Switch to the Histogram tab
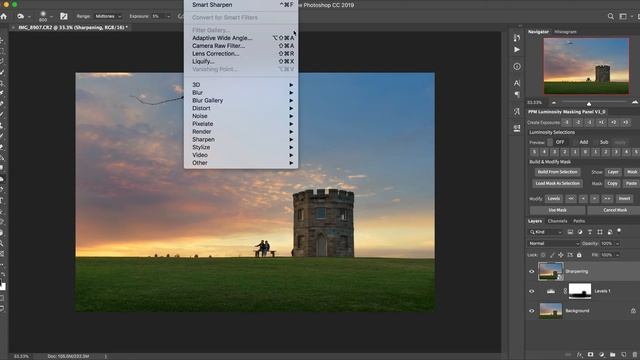 click(x=565, y=32)
